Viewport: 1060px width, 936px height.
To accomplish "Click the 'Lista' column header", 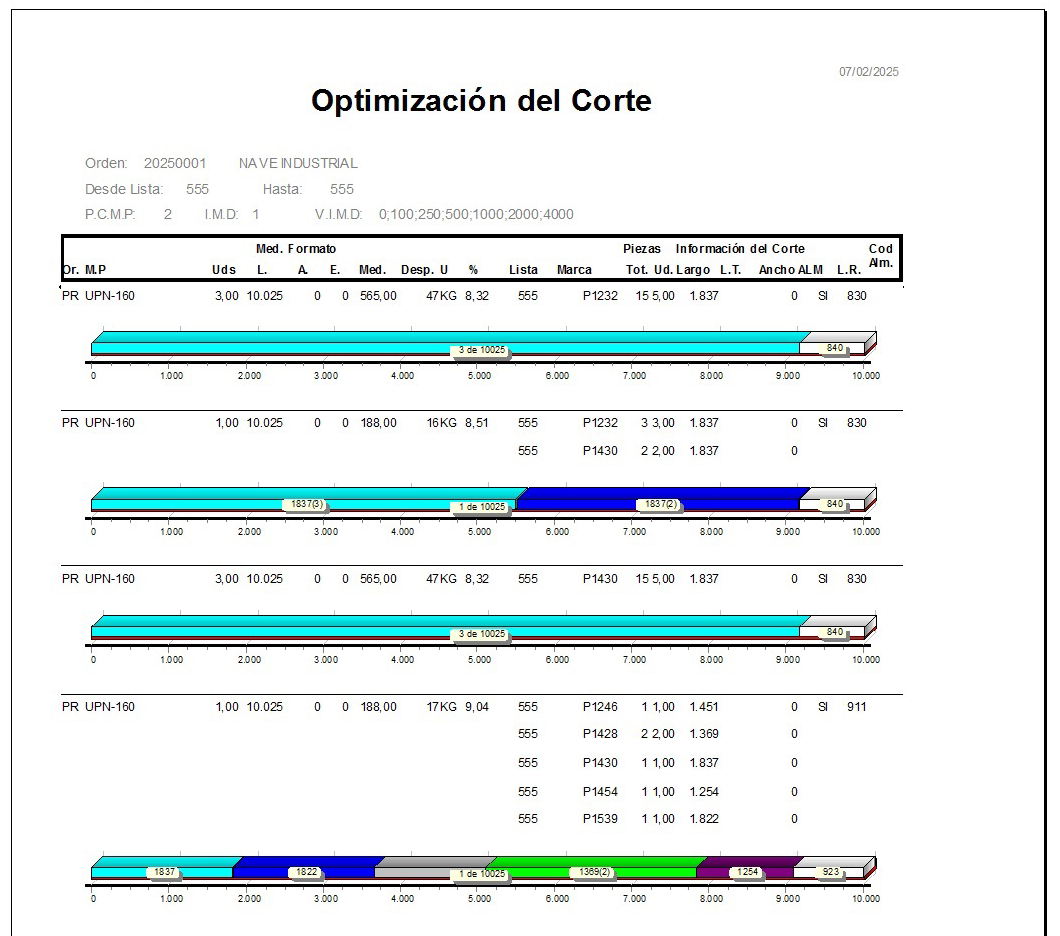I will (523, 269).
